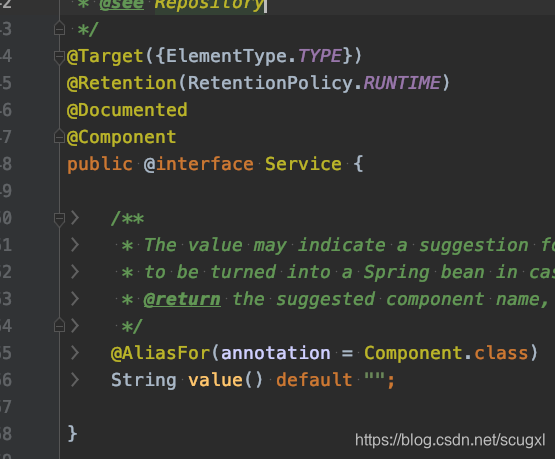This screenshot has height=459, width=555.
Task: Click the value() method name
Action: [225, 380]
